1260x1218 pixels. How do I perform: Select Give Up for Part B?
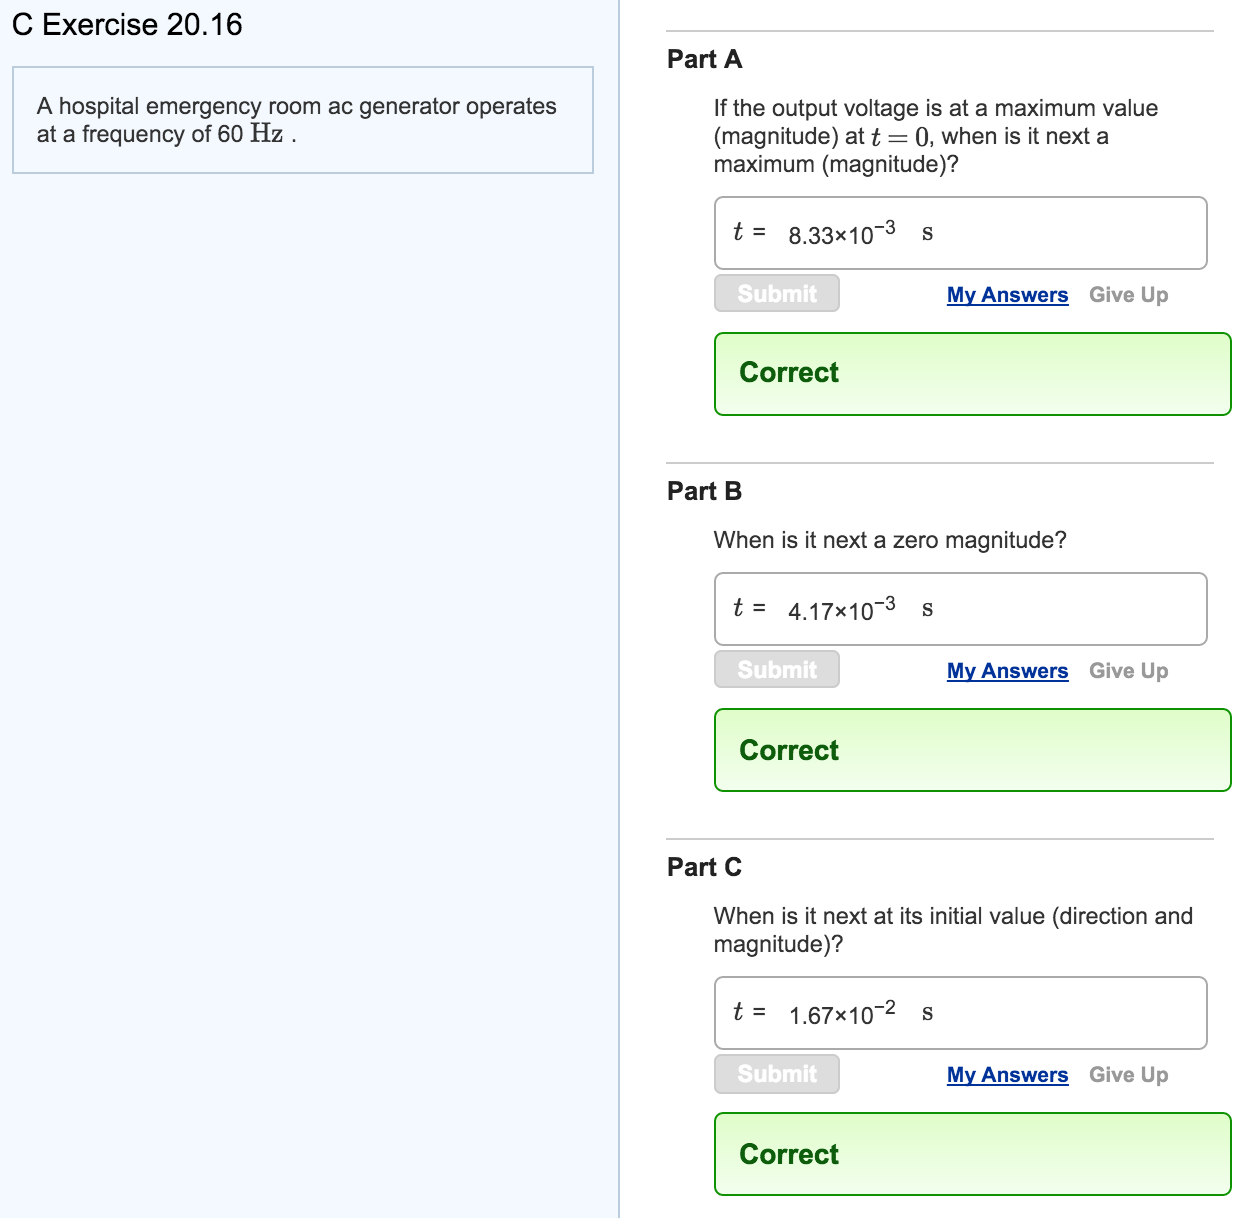(1128, 671)
